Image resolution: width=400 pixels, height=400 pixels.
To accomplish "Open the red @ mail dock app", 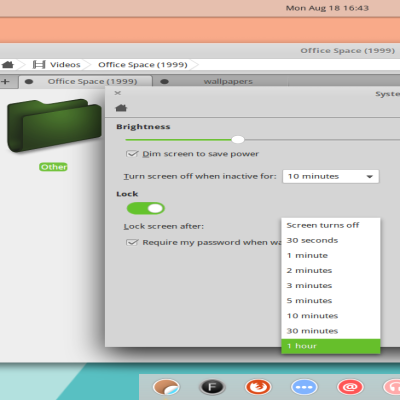I will tap(350, 387).
